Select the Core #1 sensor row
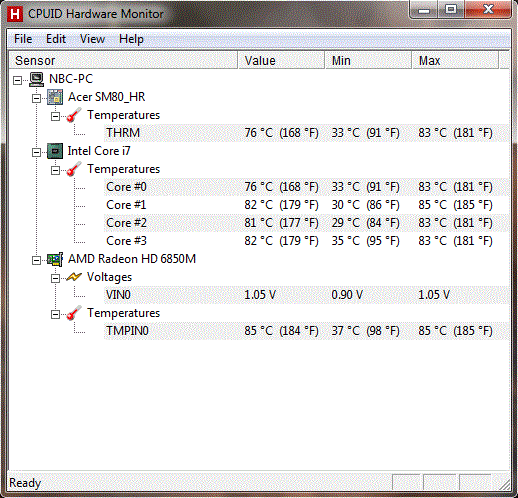This screenshot has height=498, width=518. tap(306, 205)
